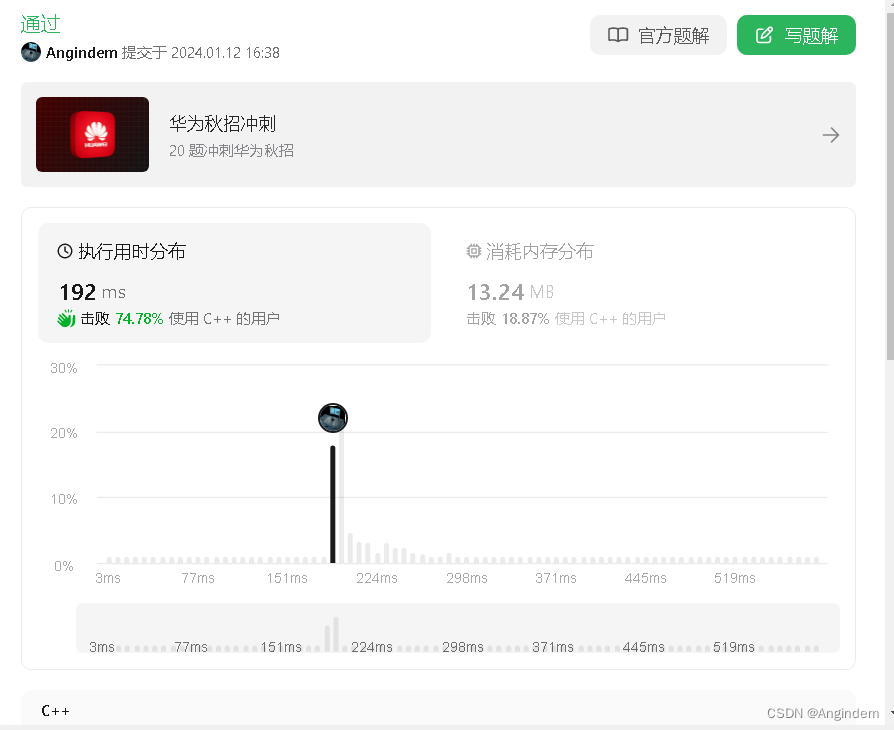The height and width of the screenshot is (730, 894).
Task: Open the Huawei logo thumbnail
Action: (92, 134)
